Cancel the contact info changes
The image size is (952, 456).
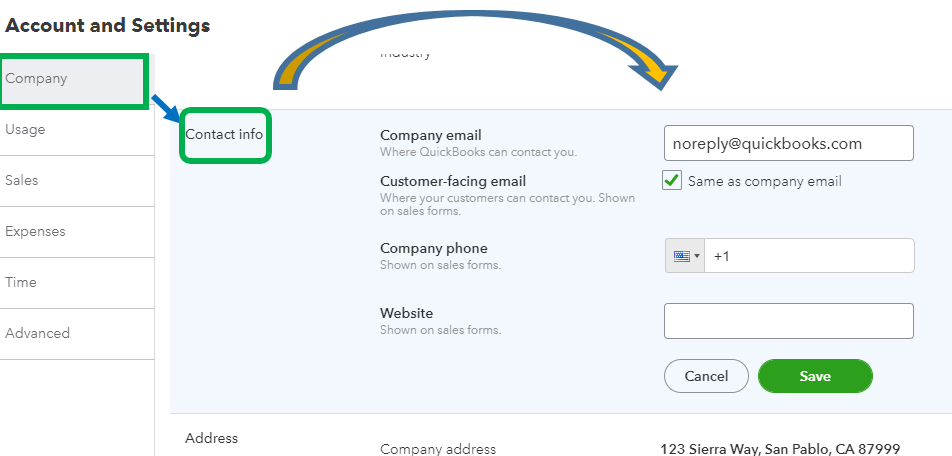(x=706, y=376)
